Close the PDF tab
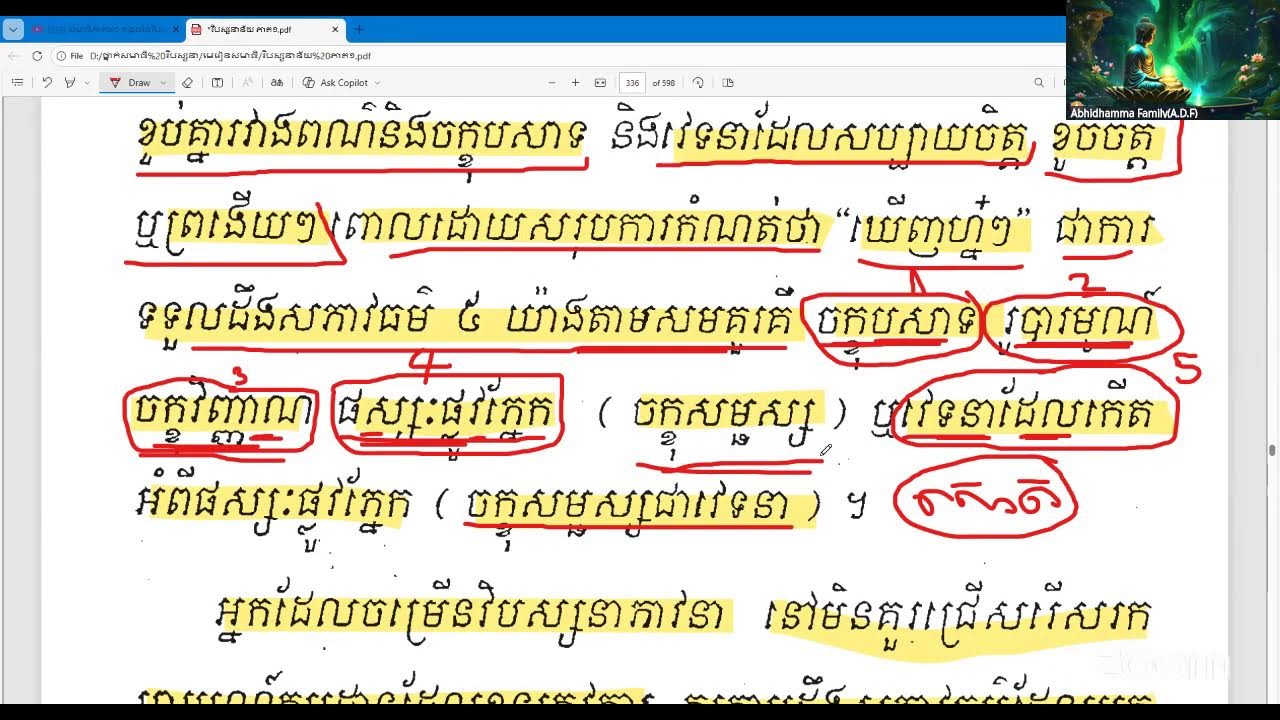The width and height of the screenshot is (1280, 720). (334, 30)
